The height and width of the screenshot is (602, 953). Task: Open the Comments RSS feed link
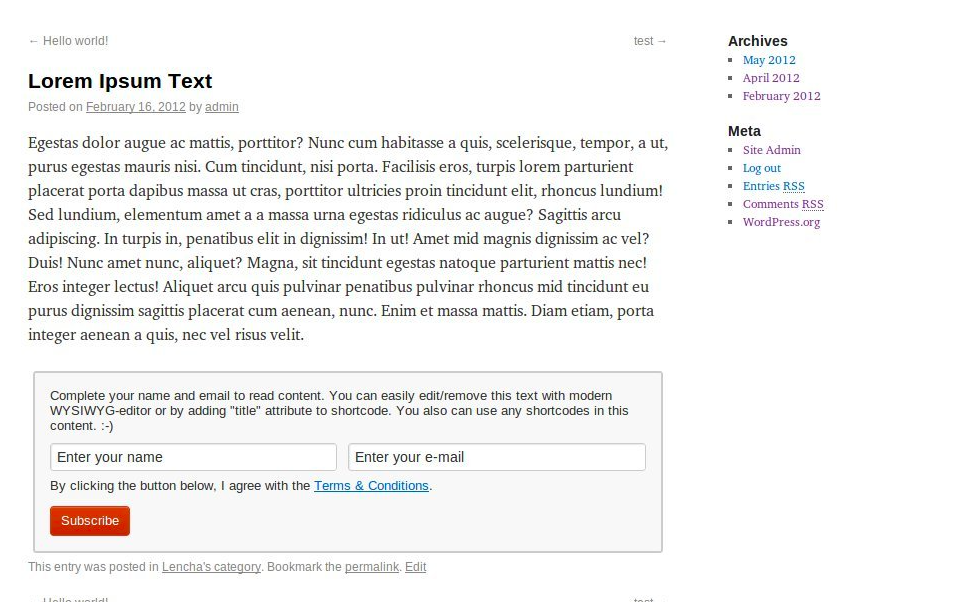(783, 204)
